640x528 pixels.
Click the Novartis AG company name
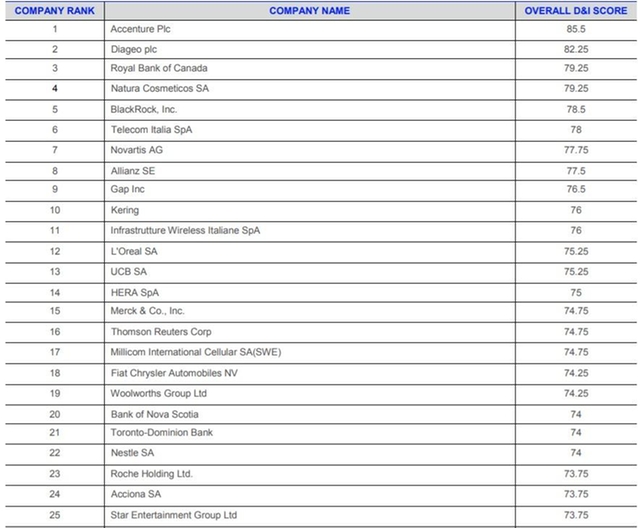[136, 150]
